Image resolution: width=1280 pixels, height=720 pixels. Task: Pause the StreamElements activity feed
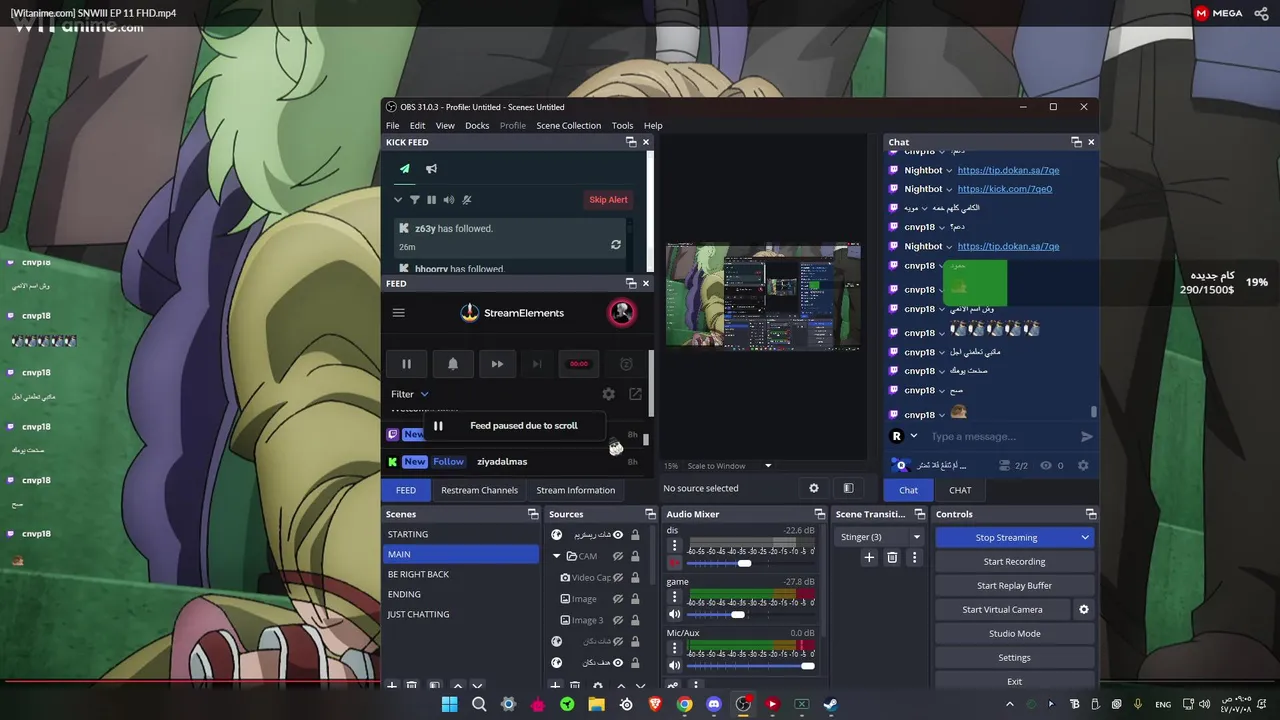click(406, 364)
